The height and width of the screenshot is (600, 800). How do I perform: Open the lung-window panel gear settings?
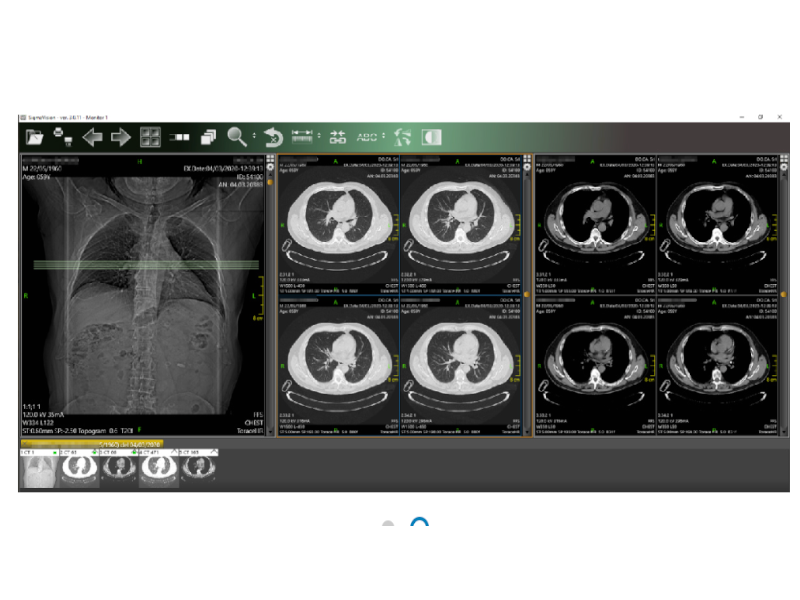pyautogui.click(x=527, y=167)
